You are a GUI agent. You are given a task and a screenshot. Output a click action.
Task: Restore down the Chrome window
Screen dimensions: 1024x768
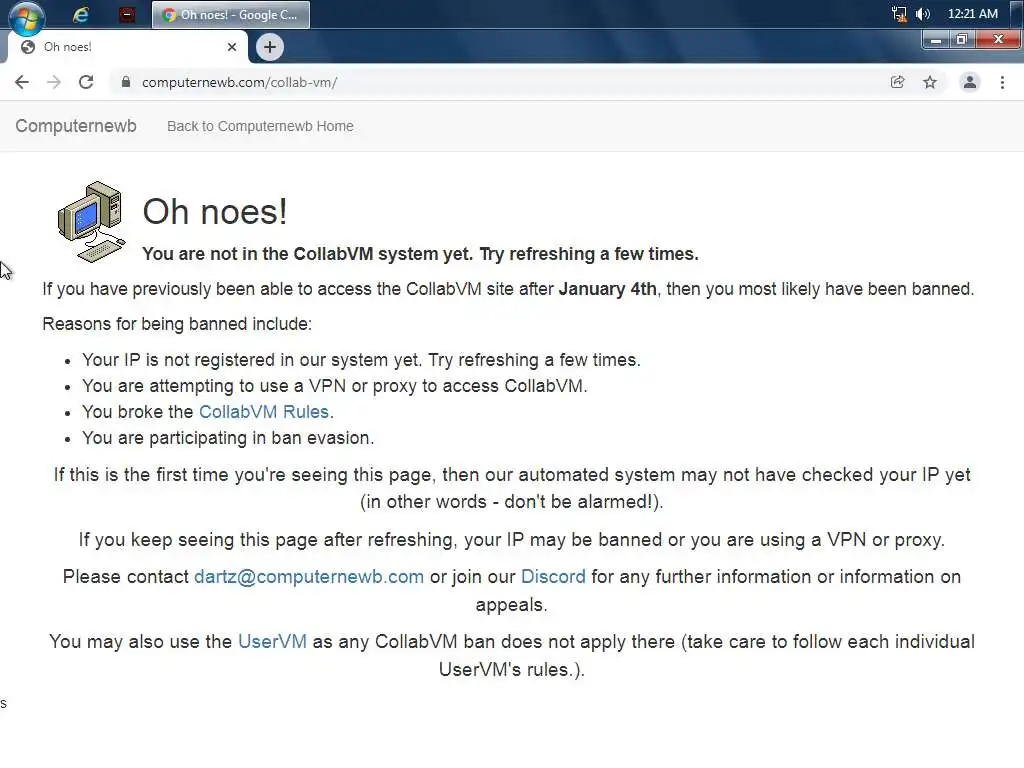tap(961, 40)
